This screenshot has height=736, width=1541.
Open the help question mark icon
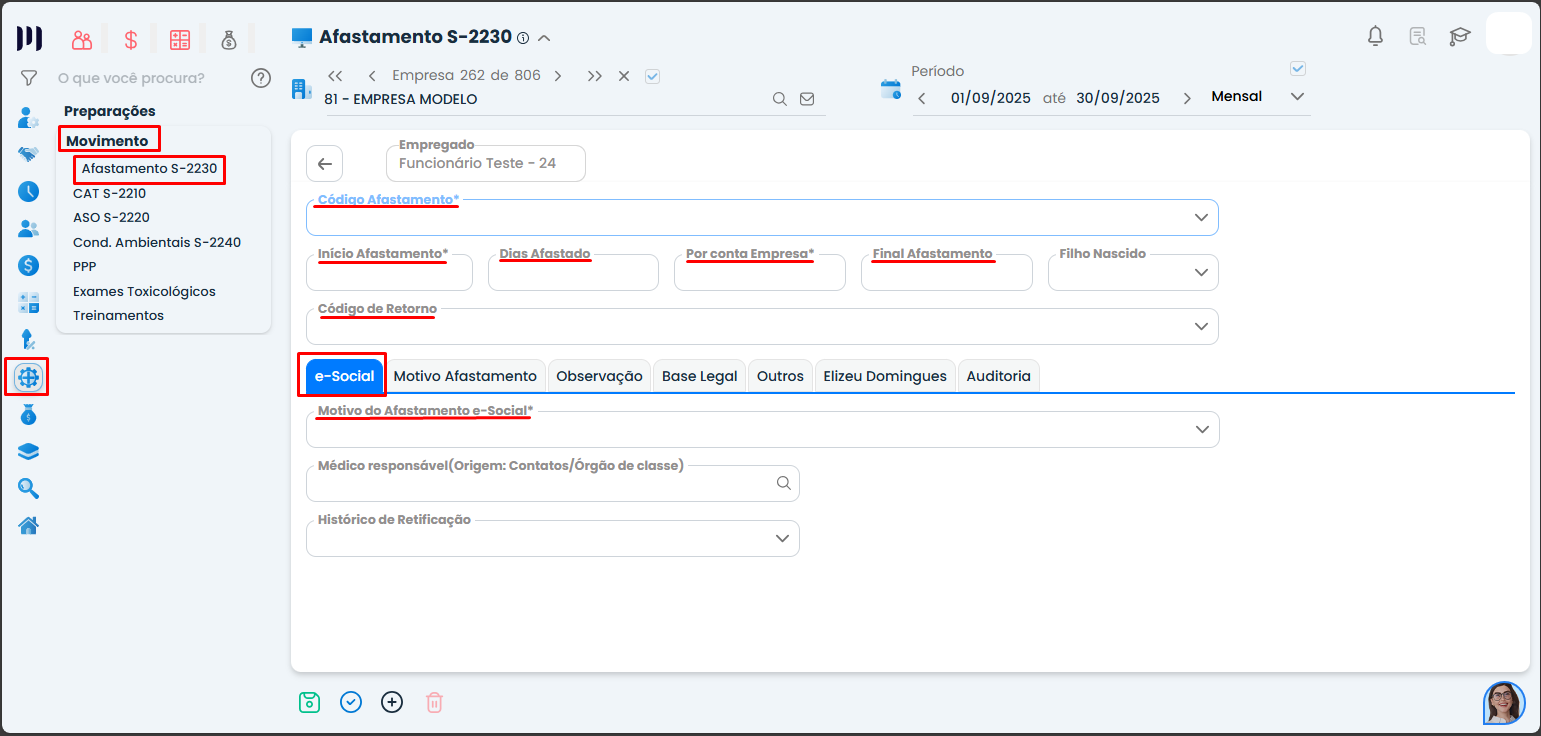261,78
